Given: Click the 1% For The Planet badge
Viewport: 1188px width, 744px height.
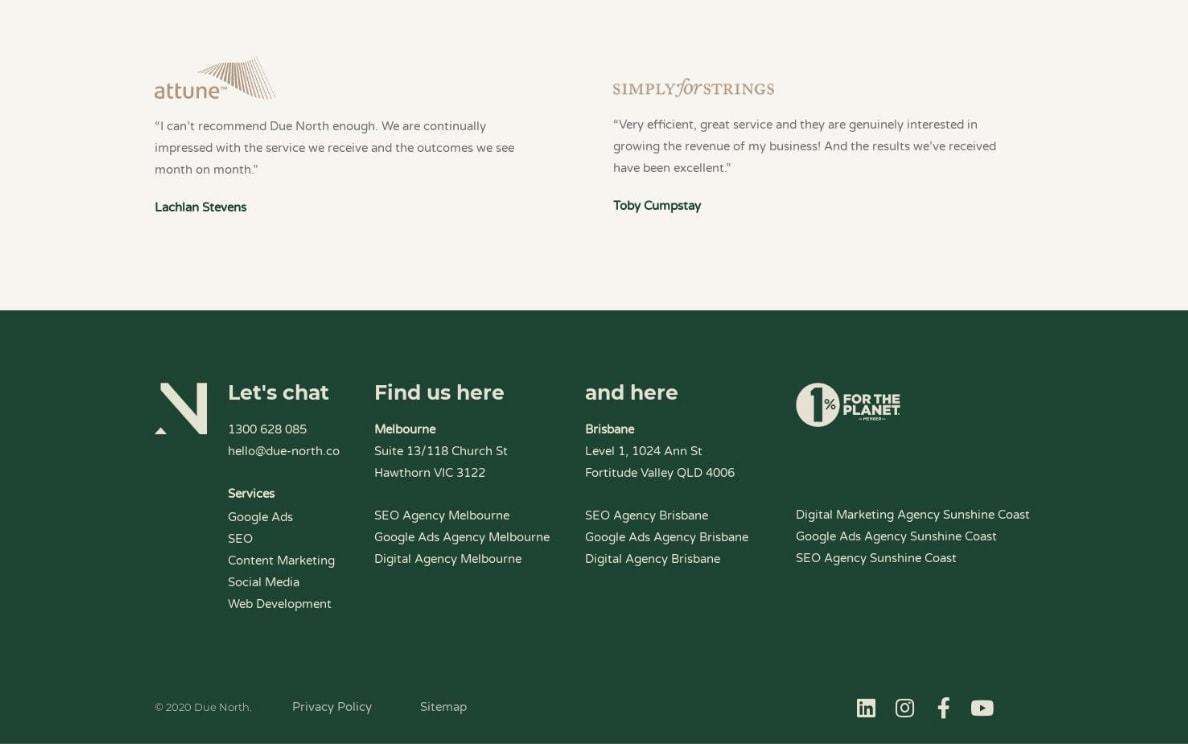Looking at the screenshot, I should 848,405.
